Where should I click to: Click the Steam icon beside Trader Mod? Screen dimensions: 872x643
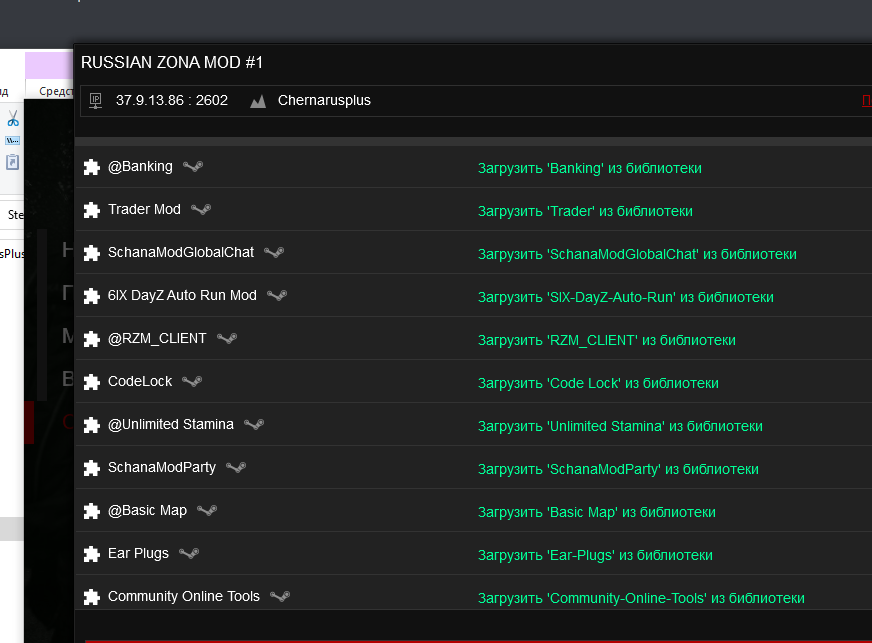coord(201,209)
